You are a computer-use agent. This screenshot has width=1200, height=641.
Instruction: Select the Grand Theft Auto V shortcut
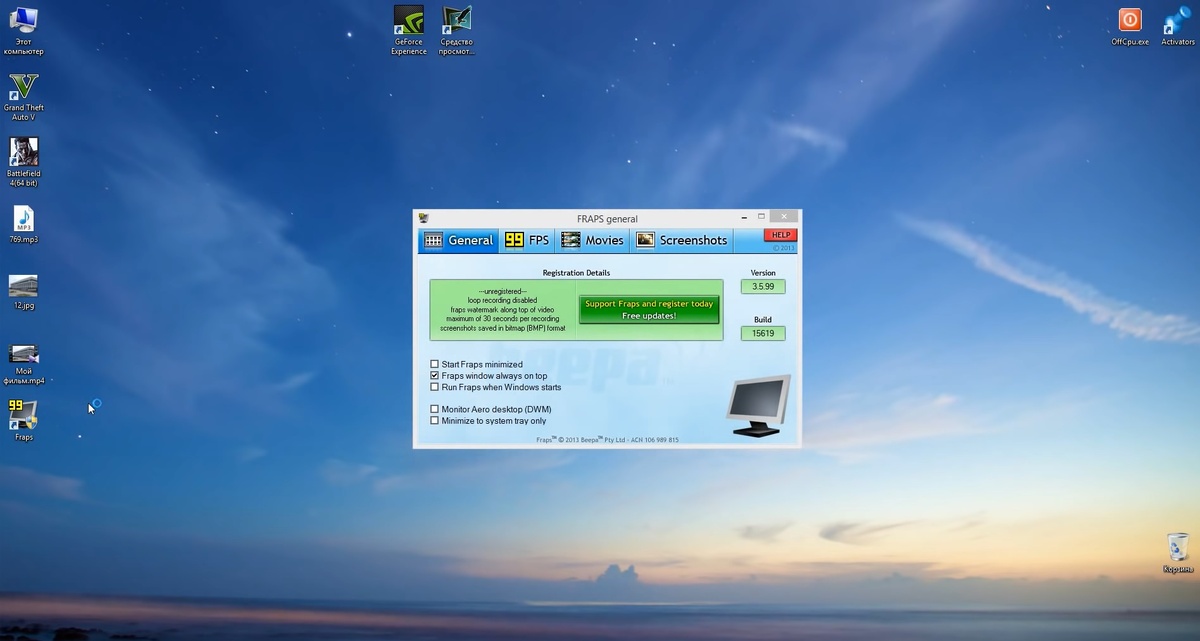(23, 97)
